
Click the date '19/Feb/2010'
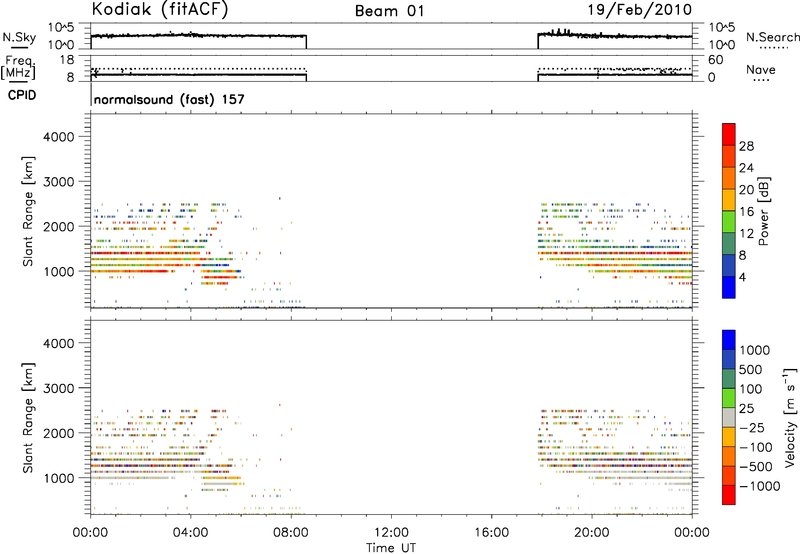[640, 10]
